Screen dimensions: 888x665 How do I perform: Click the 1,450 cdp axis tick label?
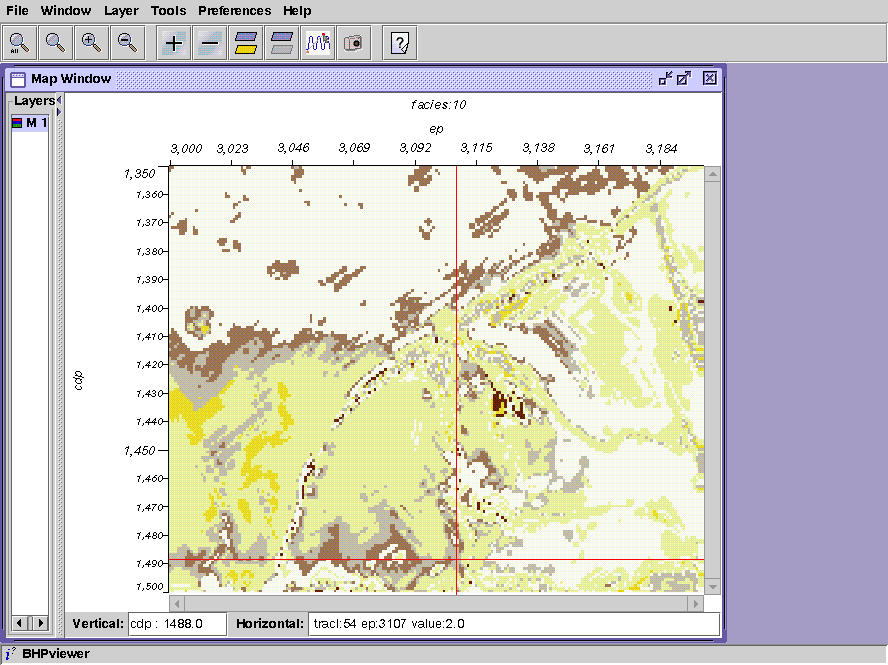pyautogui.click(x=139, y=451)
